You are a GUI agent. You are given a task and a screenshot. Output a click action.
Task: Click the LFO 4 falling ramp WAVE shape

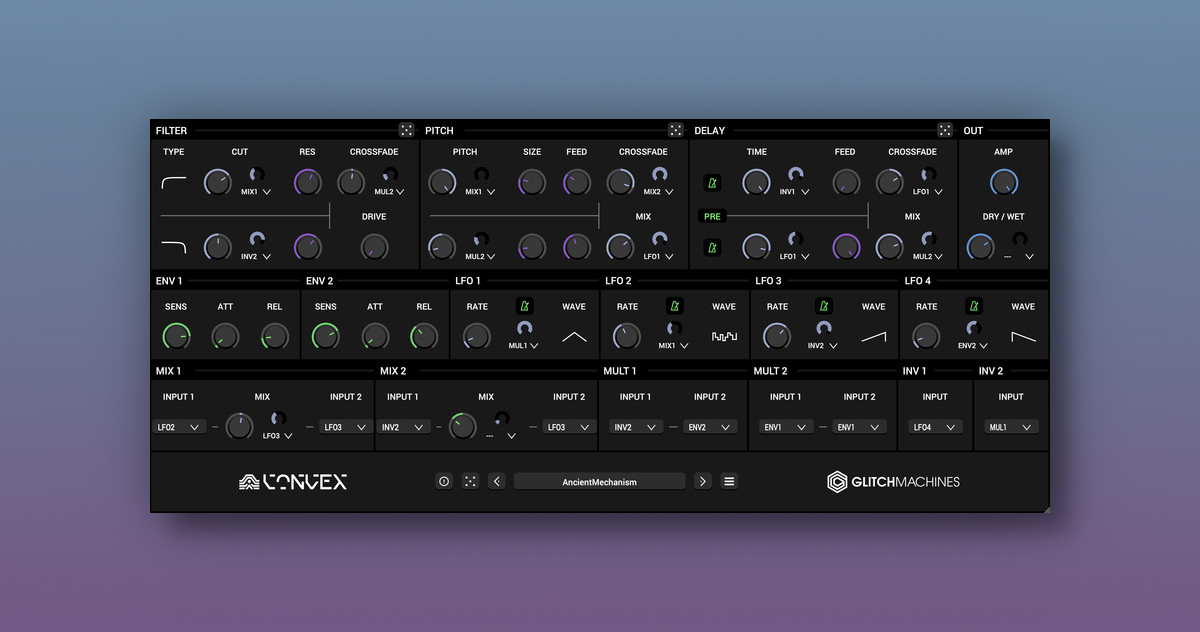[x=1023, y=337]
